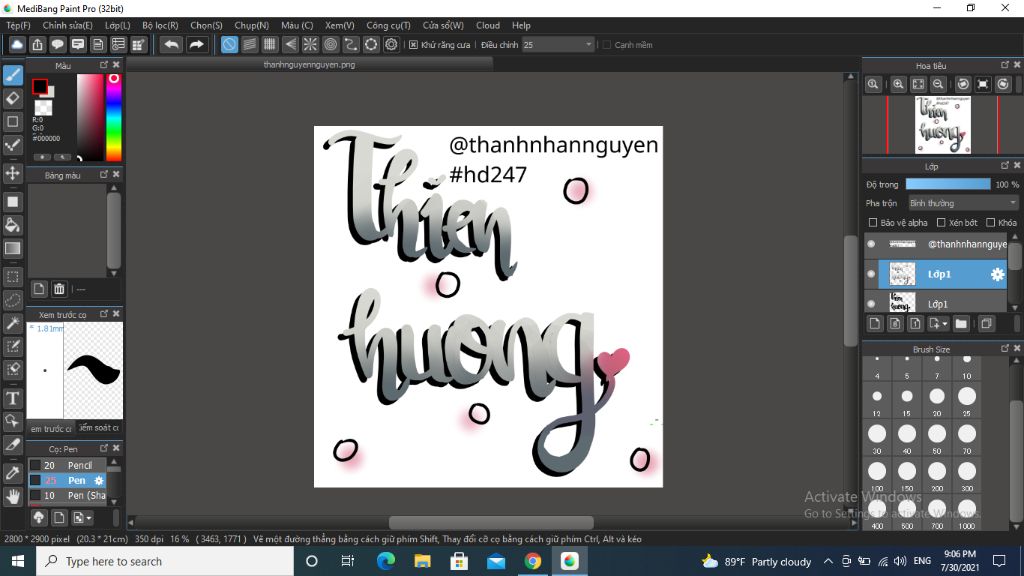Add a new layer in layer panel
Image resolution: width=1024 pixels, height=576 pixels.
click(875, 323)
